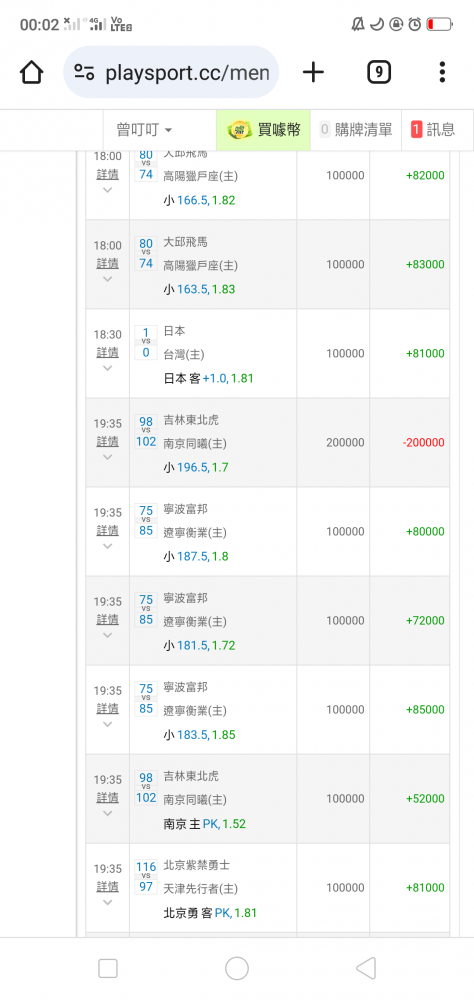The height and width of the screenshot is (1000, 474).
Task: Tap the recent apps square button
Action: (108, 969)
